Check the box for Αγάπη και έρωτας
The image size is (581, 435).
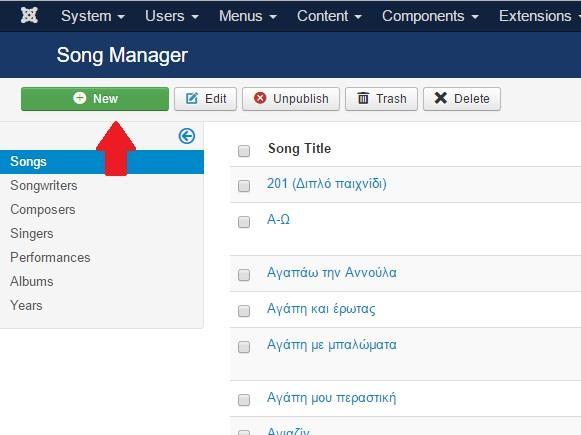coord(244,311)
